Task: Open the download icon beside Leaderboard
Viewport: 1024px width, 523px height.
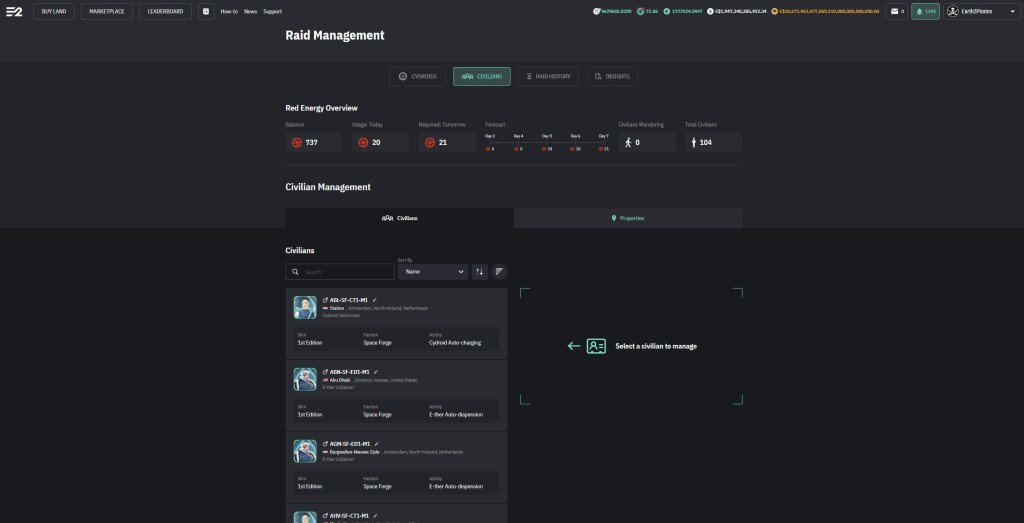Action: click(x=206, y=11)
